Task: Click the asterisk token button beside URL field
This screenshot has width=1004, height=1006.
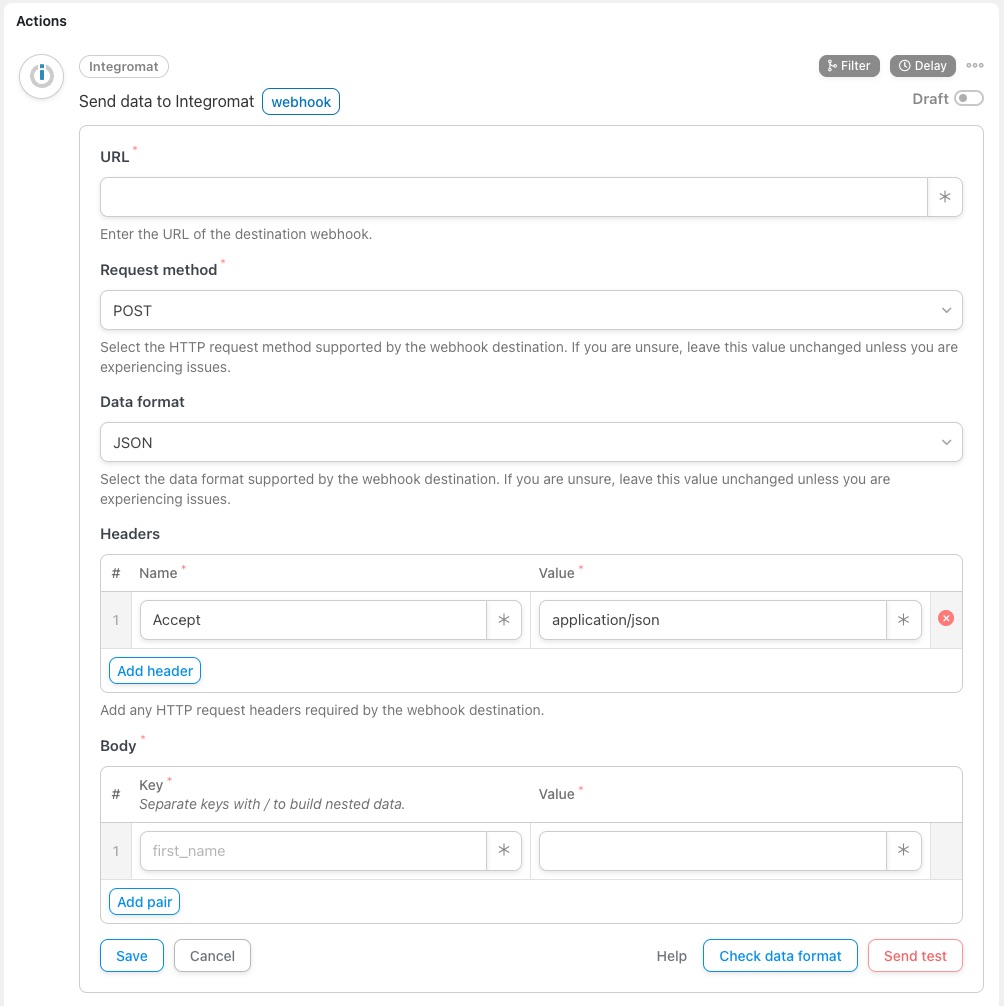Action: [x=944, y=197]
